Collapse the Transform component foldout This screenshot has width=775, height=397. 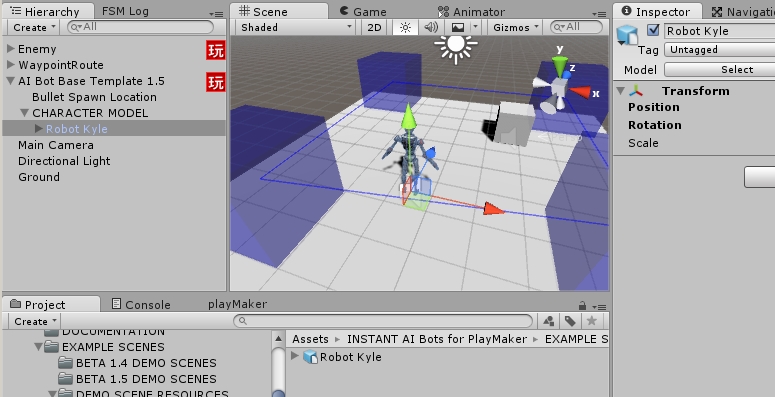click(621, 91)
